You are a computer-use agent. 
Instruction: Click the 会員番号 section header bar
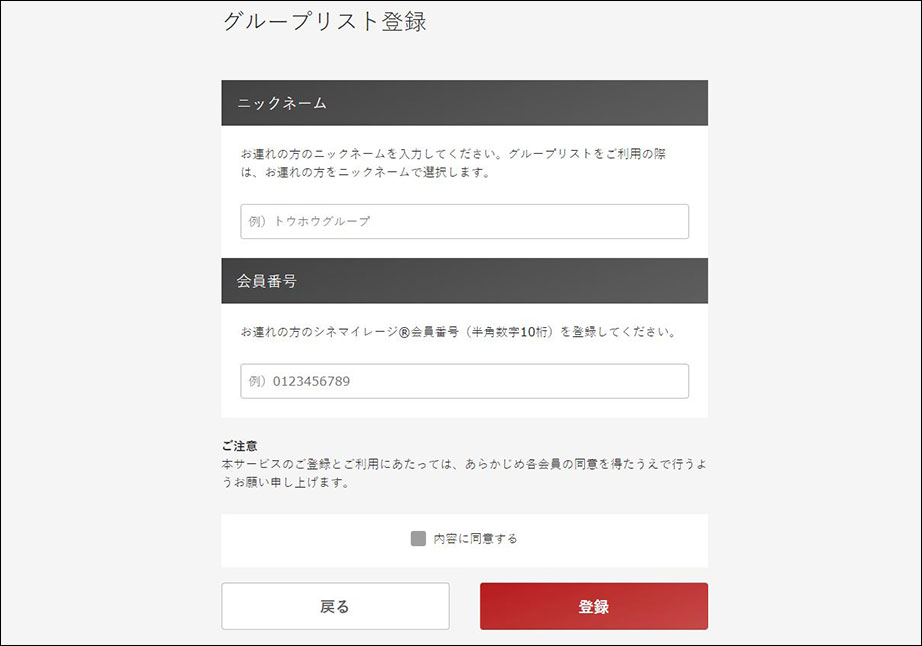465,281
